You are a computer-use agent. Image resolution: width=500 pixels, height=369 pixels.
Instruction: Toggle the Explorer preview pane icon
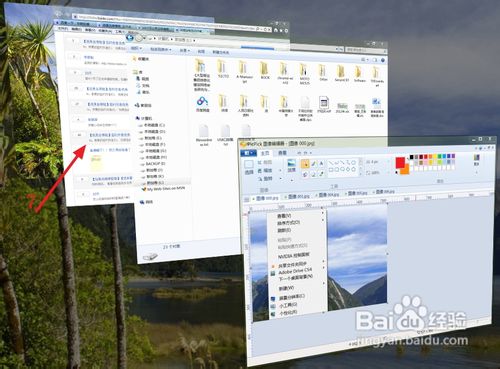coord(375,60)
